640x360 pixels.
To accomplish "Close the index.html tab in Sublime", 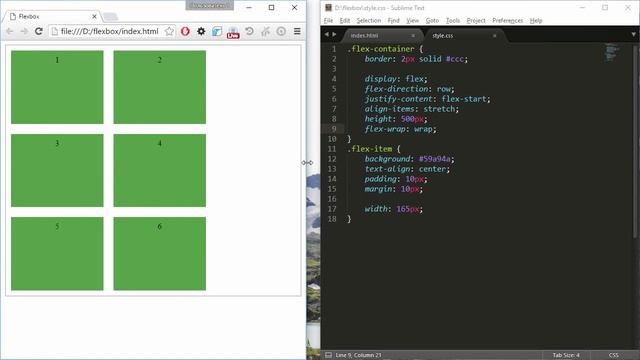I will pos(413,36).
